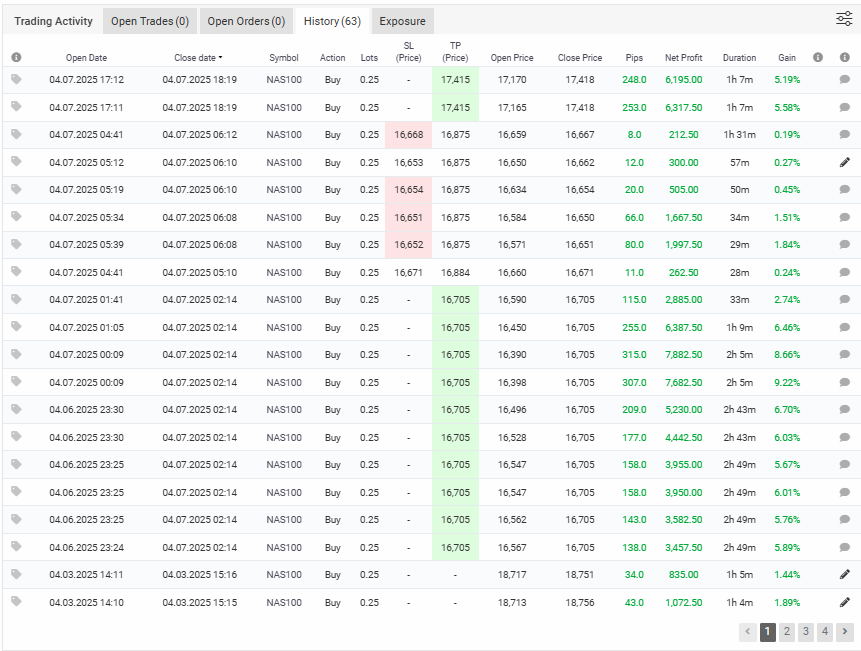This screenshot has width=861, height=651.
Task: Click the info icon in the far right header
Action: coord(844,58)
